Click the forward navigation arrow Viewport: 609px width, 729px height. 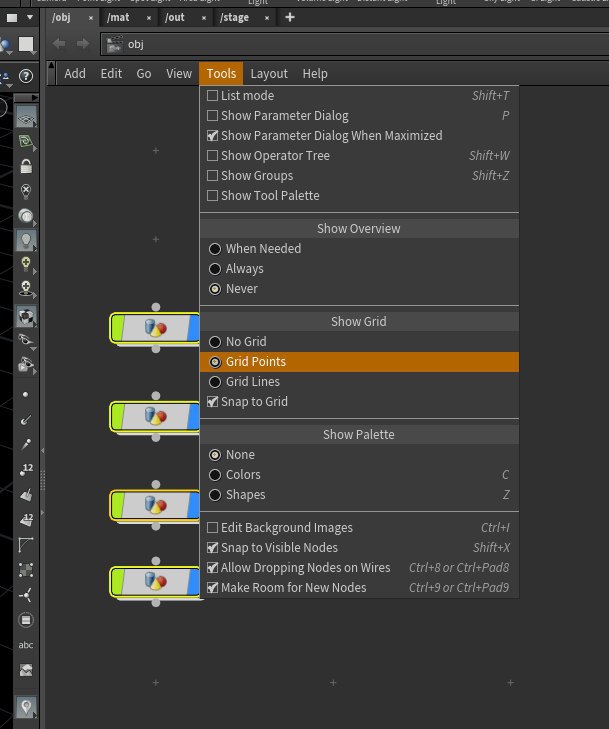coord(83,44)
